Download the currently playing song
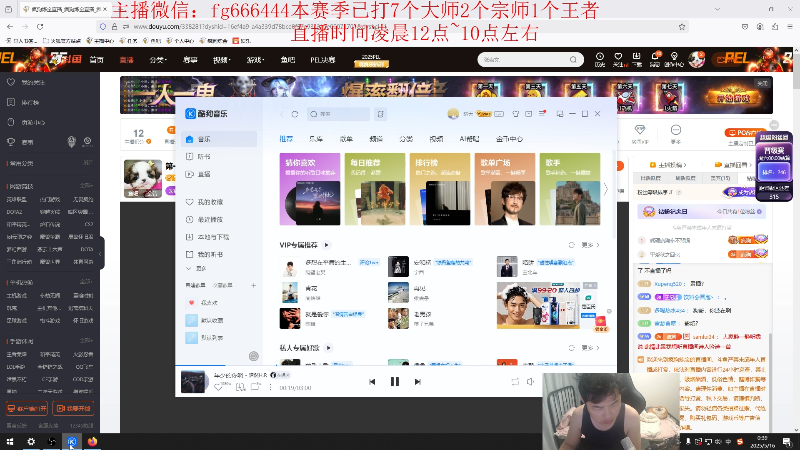Screen dimensions: 800x450 tap(240, 387)
